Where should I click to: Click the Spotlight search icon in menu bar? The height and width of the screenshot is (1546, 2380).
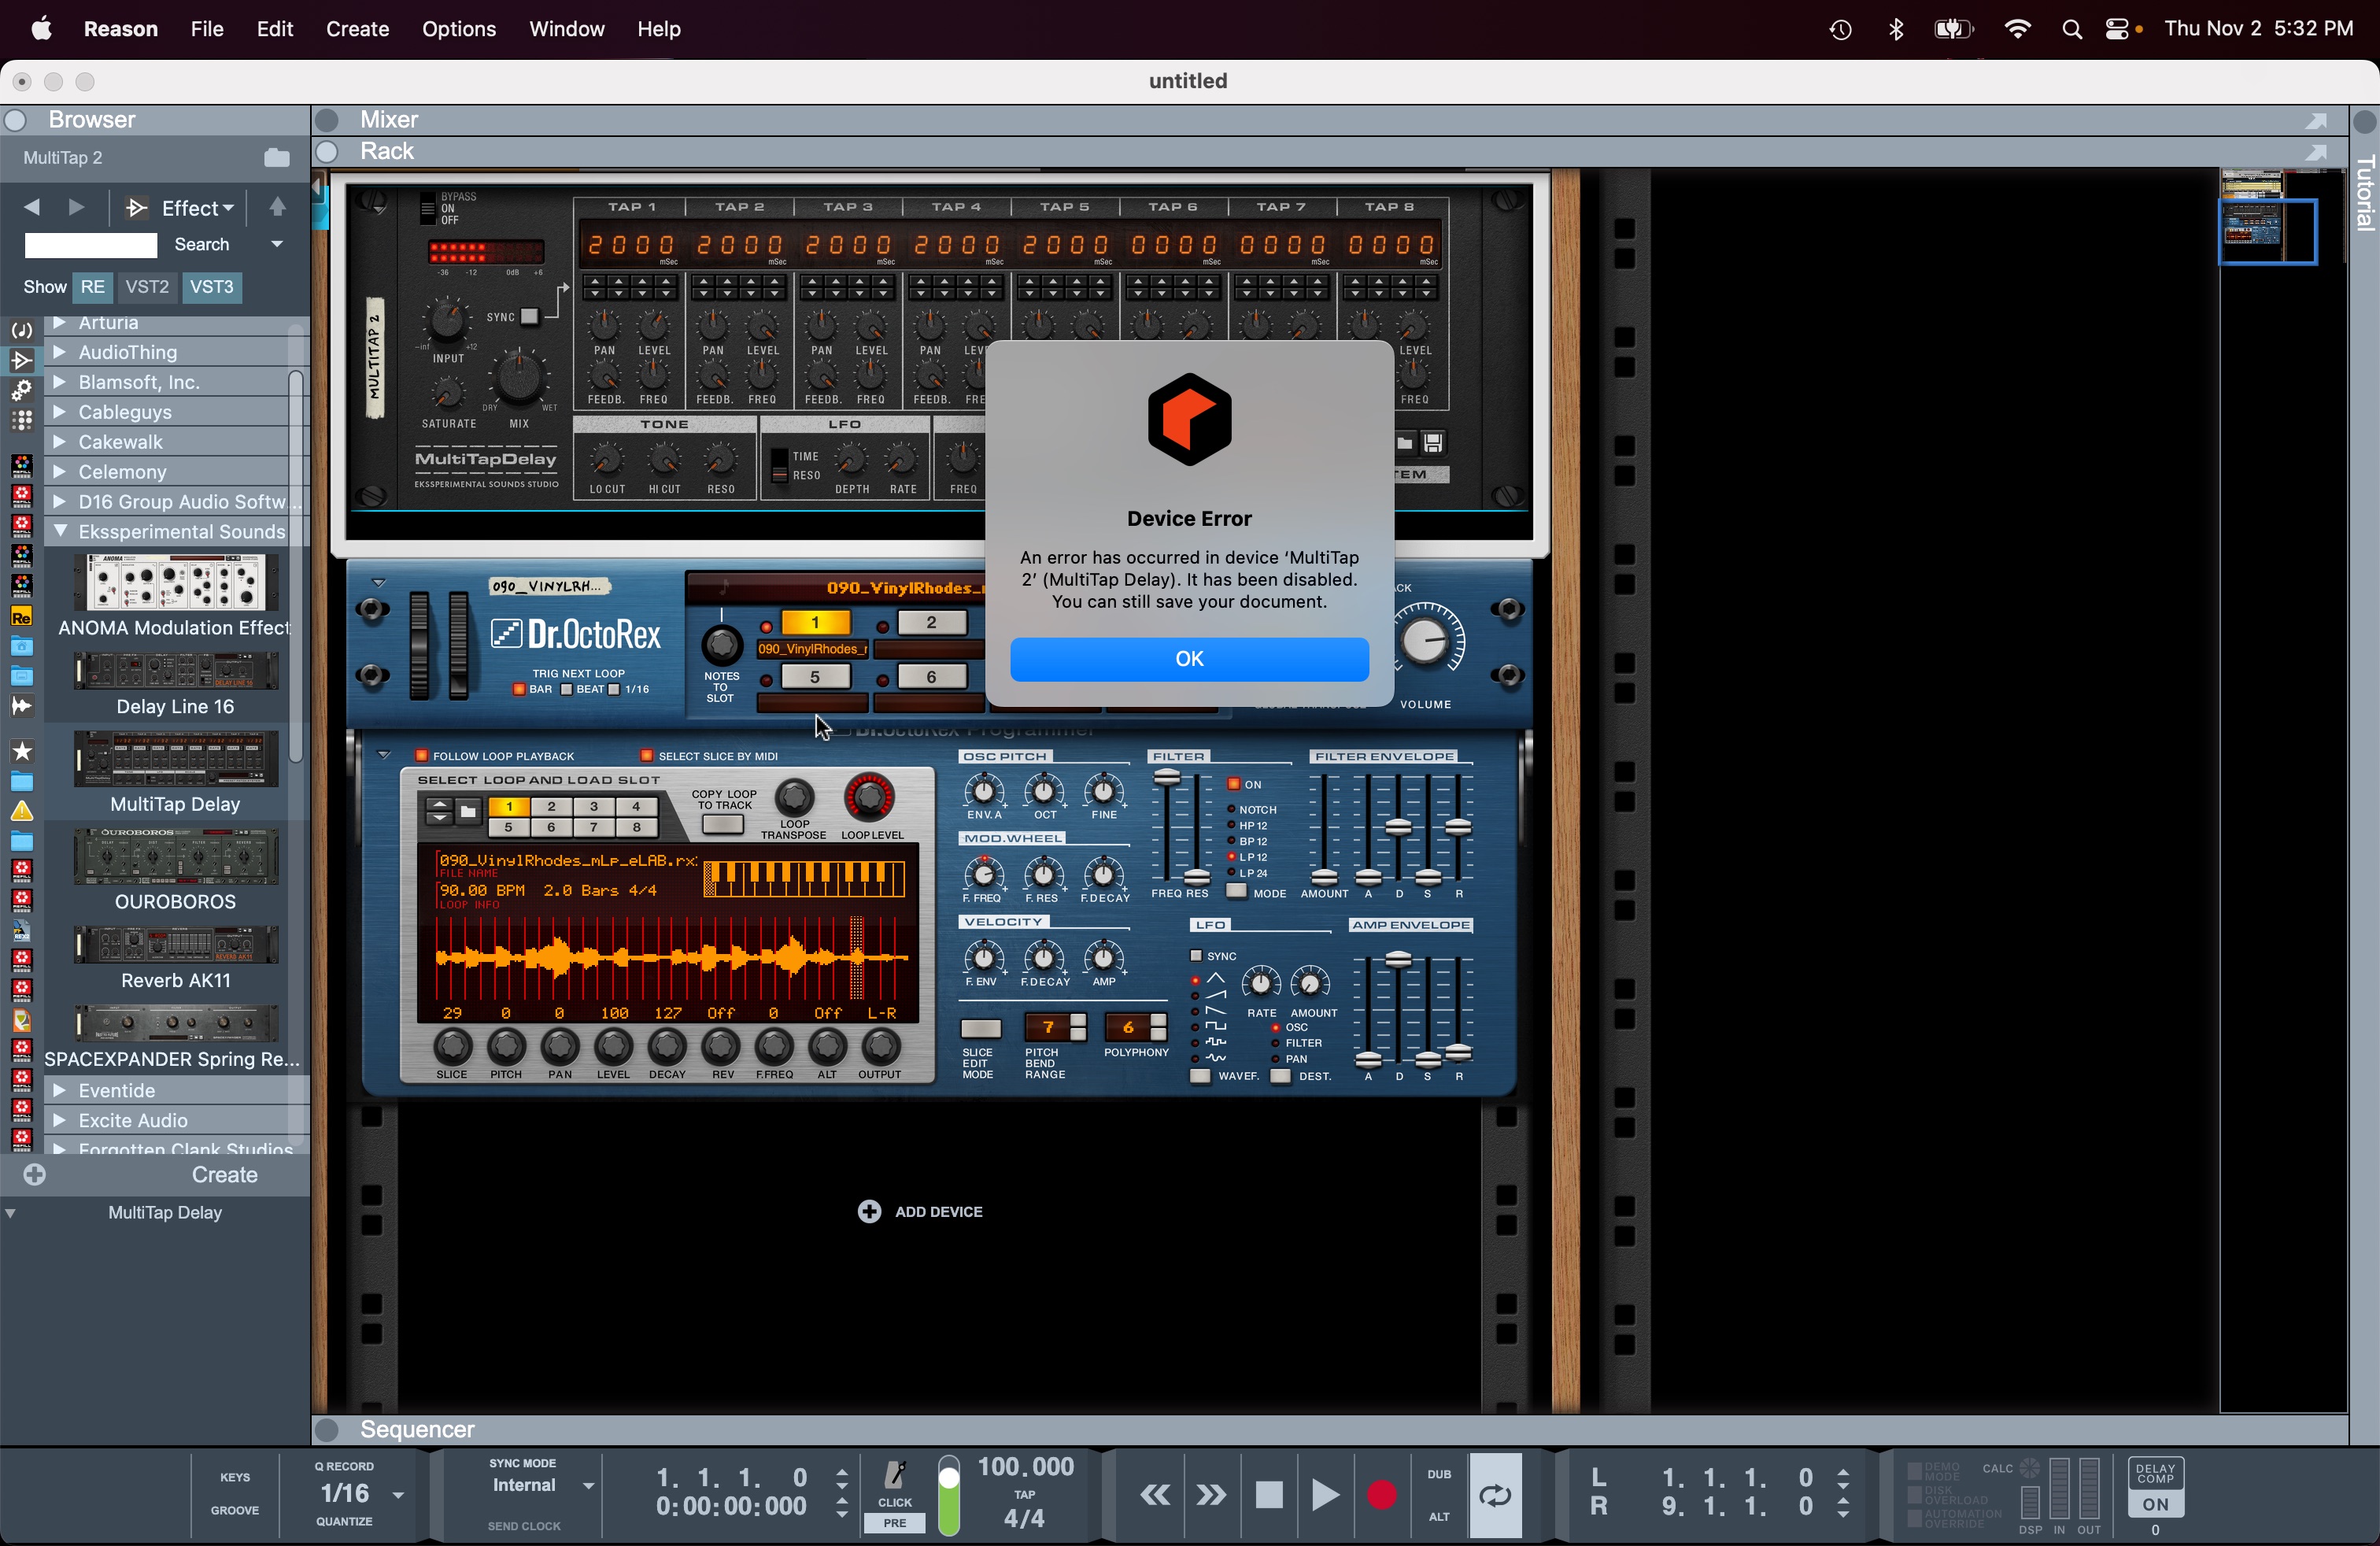click(x=2071, y=29)
